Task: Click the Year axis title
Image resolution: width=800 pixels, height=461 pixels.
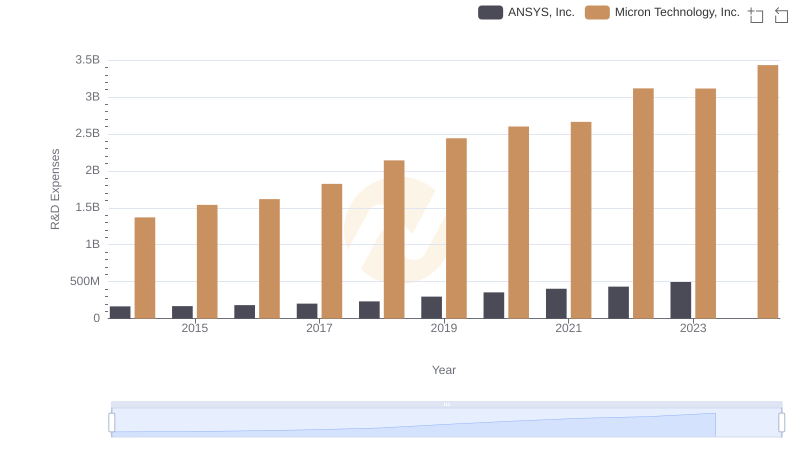Action: tap(443, 370)
